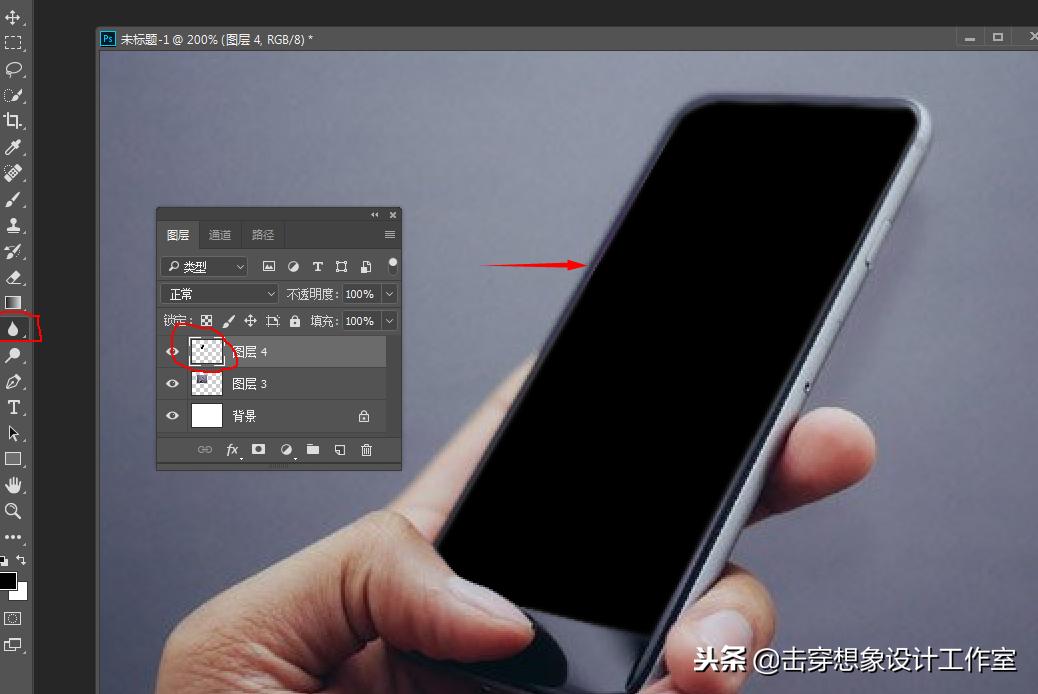Open the Add layer style fx menu
The image size is (1038, 694).
tap(233, 450)
